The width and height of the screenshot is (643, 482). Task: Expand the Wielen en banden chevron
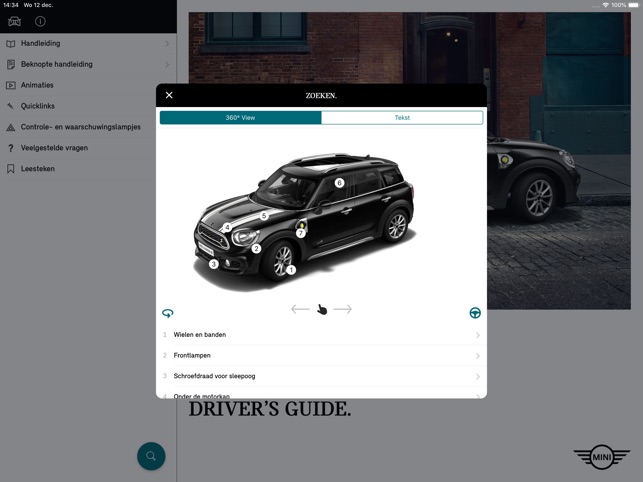point(478,335)
